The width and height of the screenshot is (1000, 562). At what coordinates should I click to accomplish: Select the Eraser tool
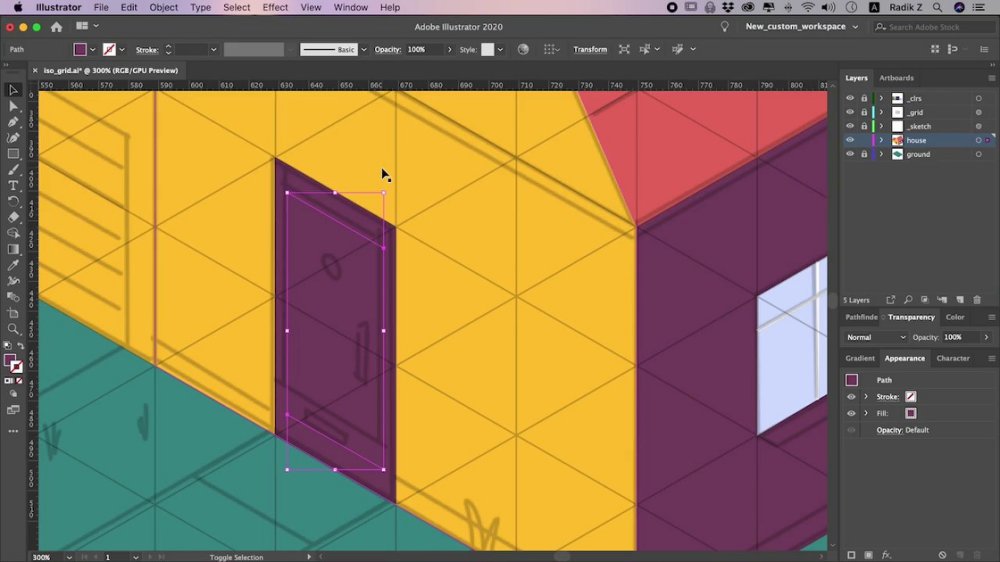13,218
